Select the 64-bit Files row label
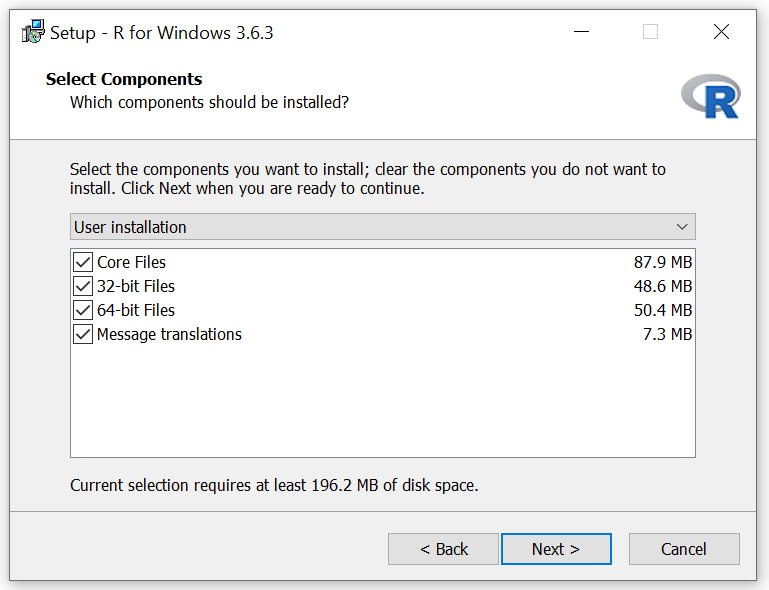The width and height of the screenshot is (769, 590). [x=136, y=310]
